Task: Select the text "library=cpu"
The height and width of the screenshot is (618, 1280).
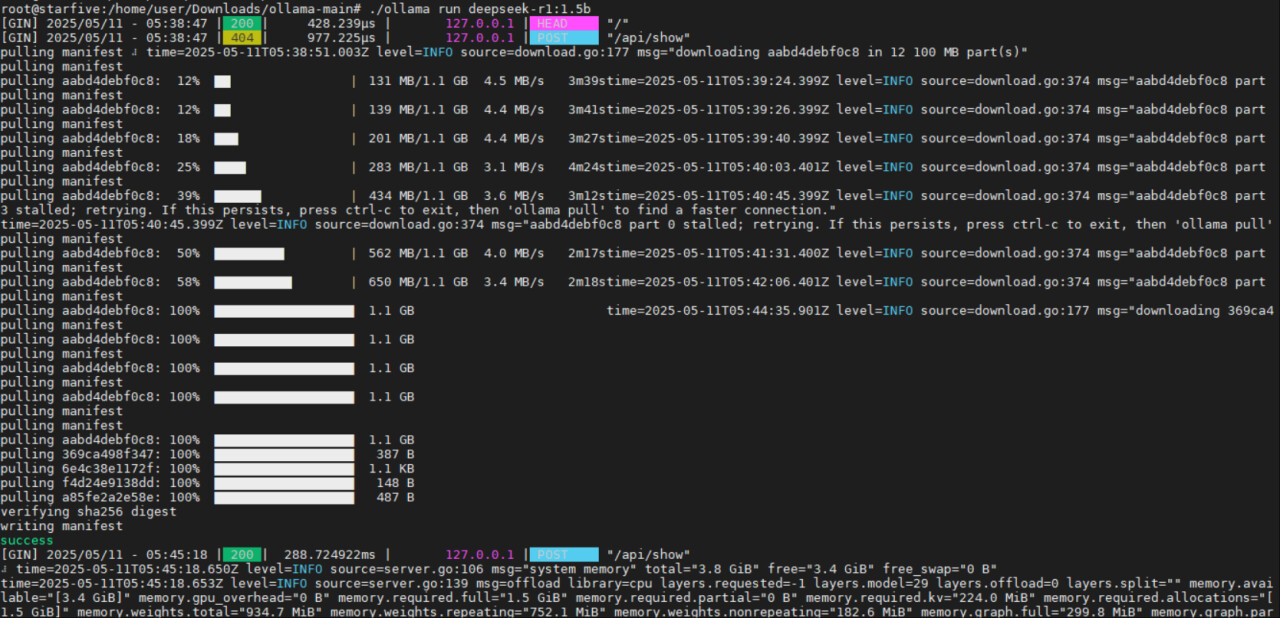Action: pos(611,584)
